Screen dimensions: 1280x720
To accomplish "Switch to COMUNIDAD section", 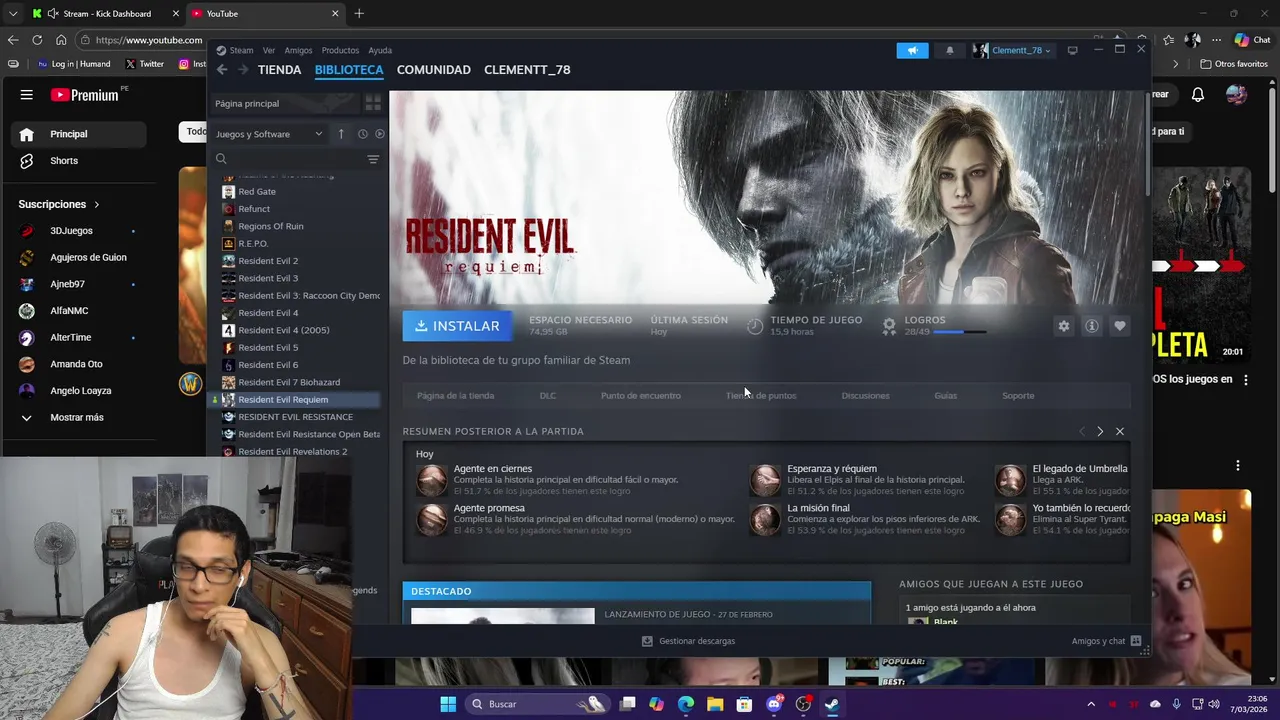I will click(x=434, y=70).
